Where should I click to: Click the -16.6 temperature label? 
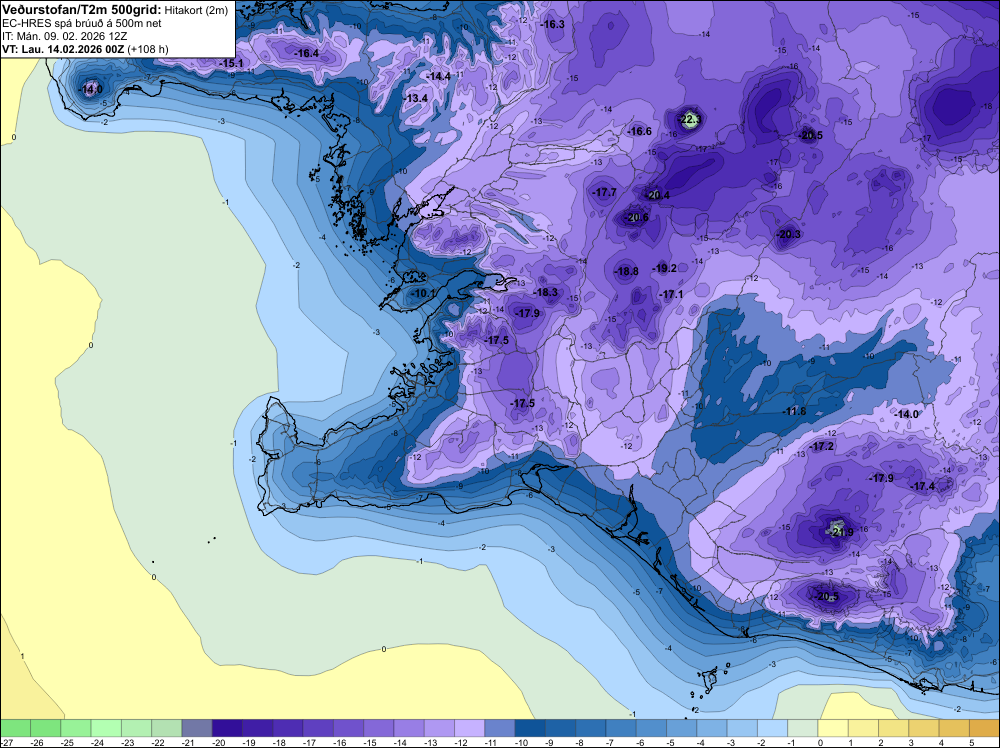coord(639,131)
